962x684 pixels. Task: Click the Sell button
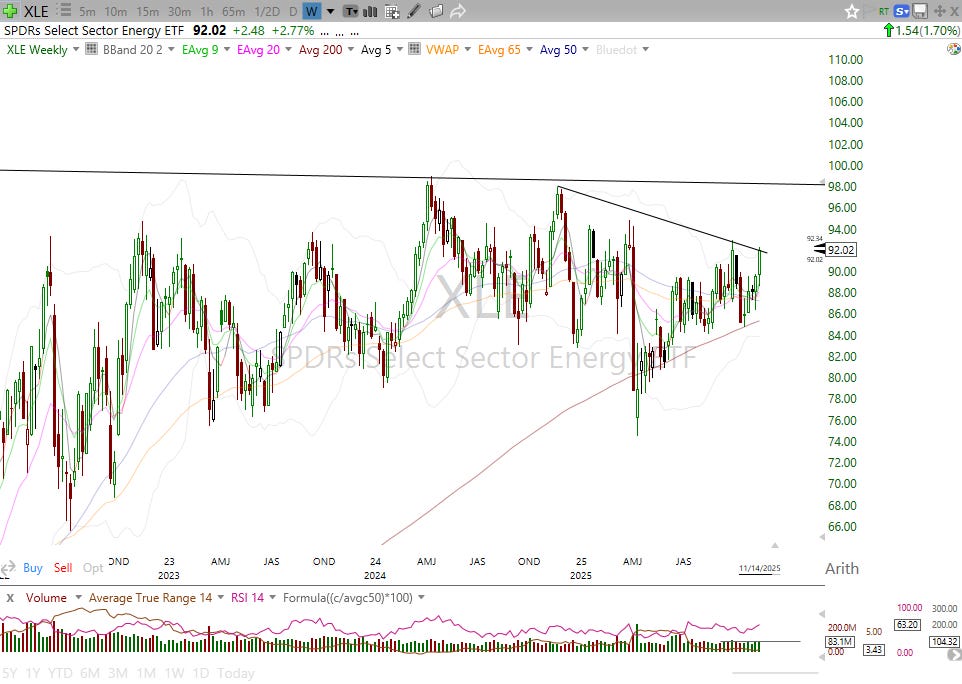63,568
